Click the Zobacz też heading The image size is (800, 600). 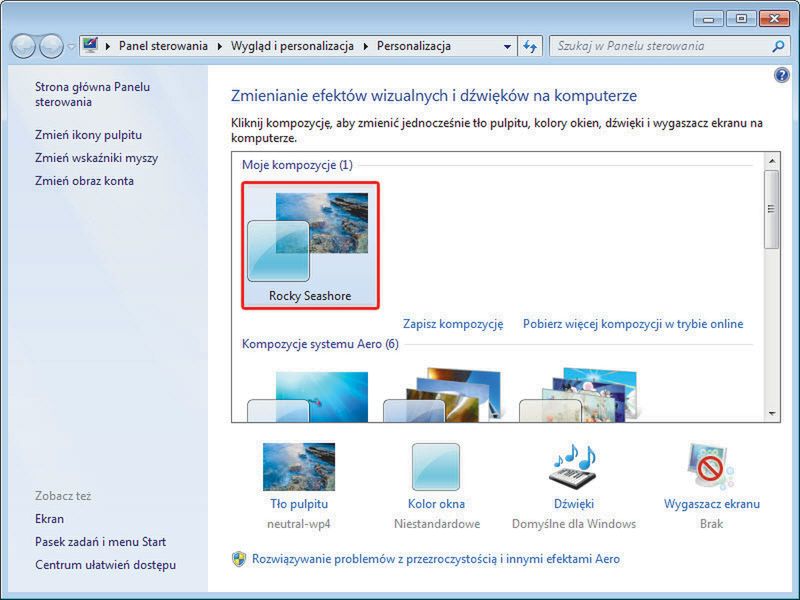63,496
